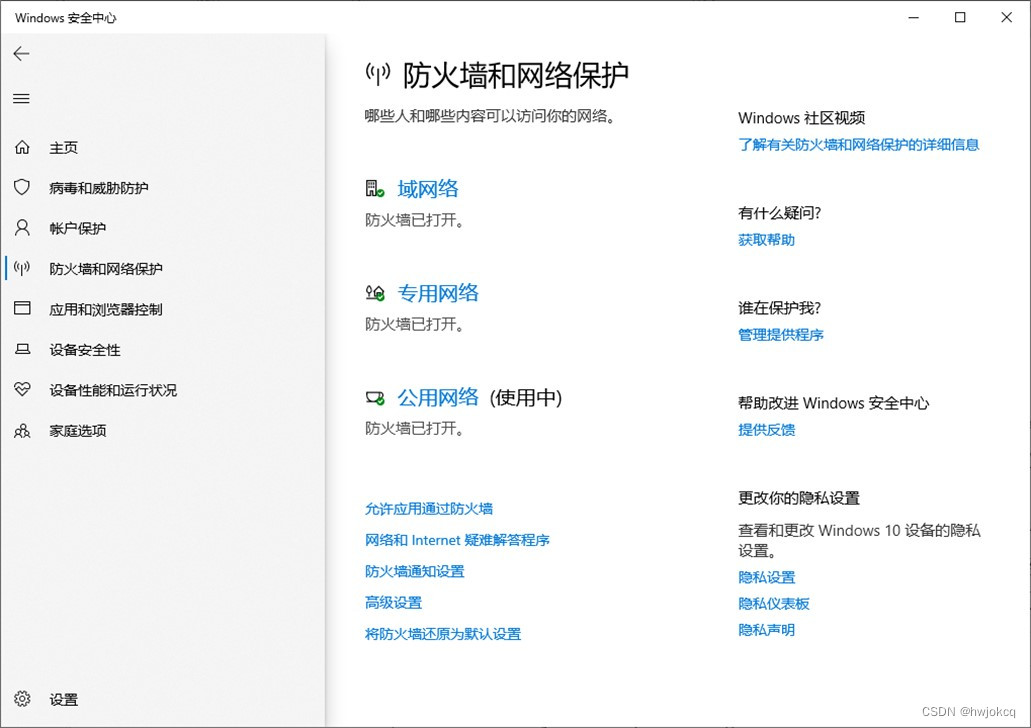The height and width of the screenshot is (728, 1031).
Task: Click the antenna icon in page heading
Action: (378, 74)
